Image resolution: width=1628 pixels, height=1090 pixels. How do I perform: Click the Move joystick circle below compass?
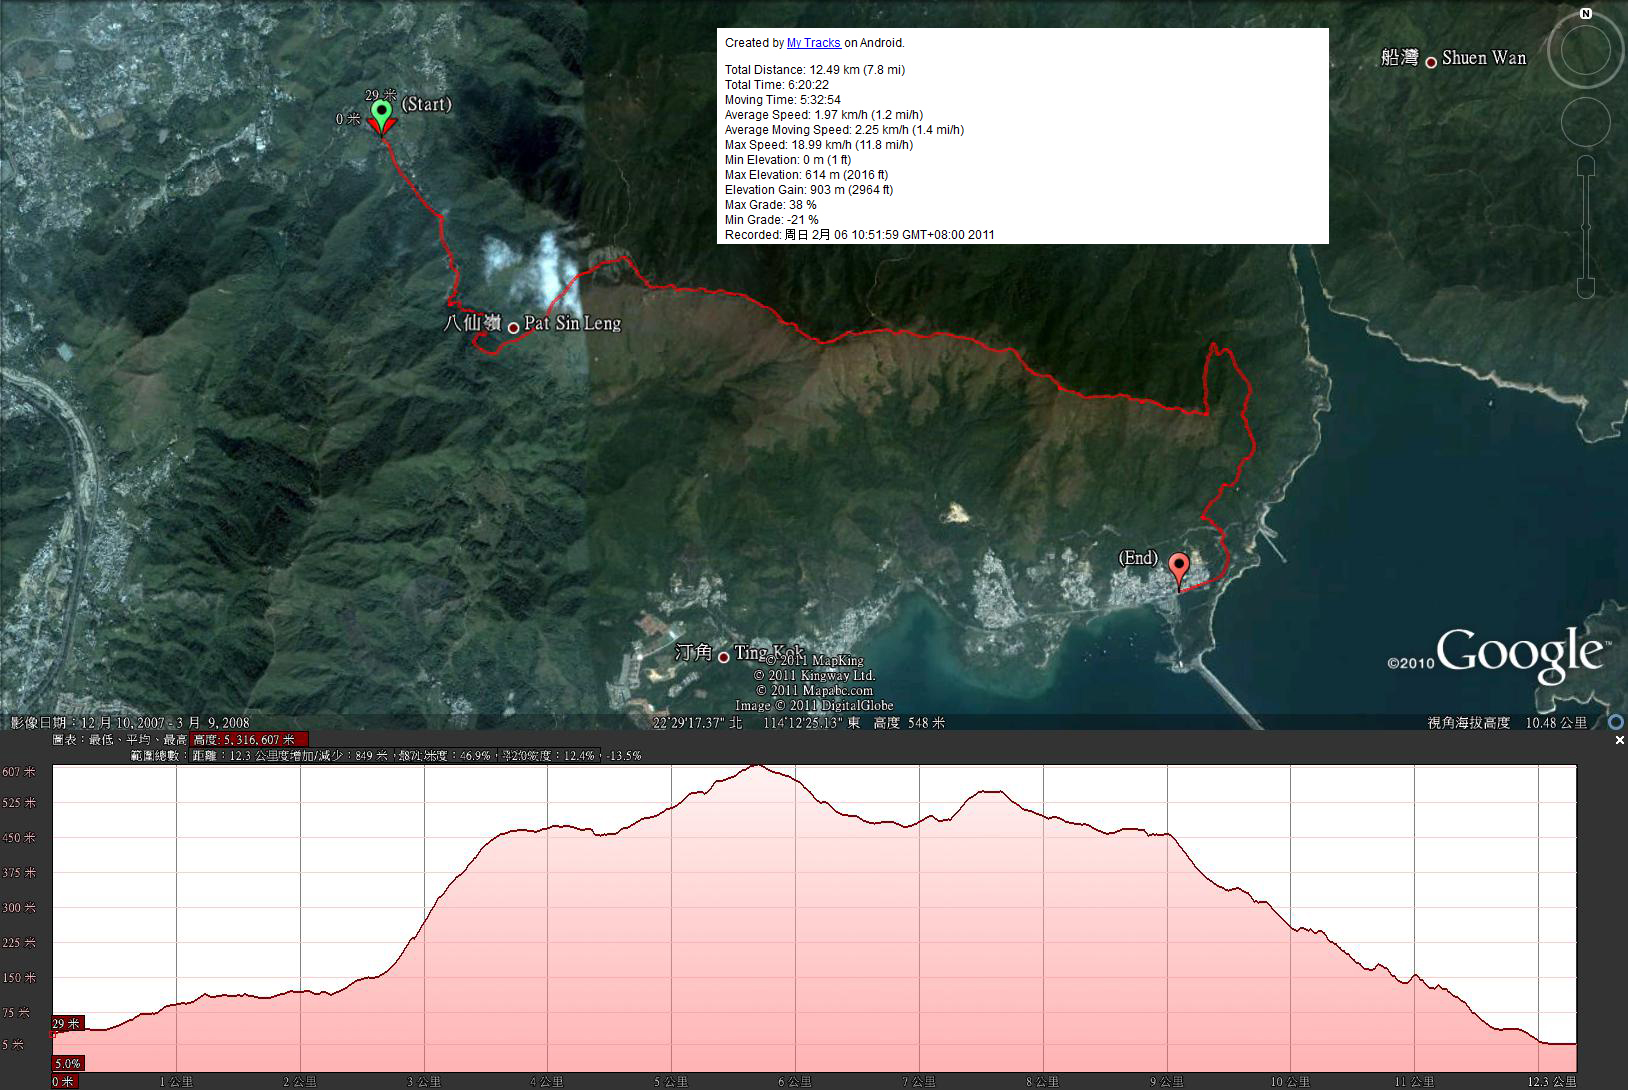[1586, 122]
